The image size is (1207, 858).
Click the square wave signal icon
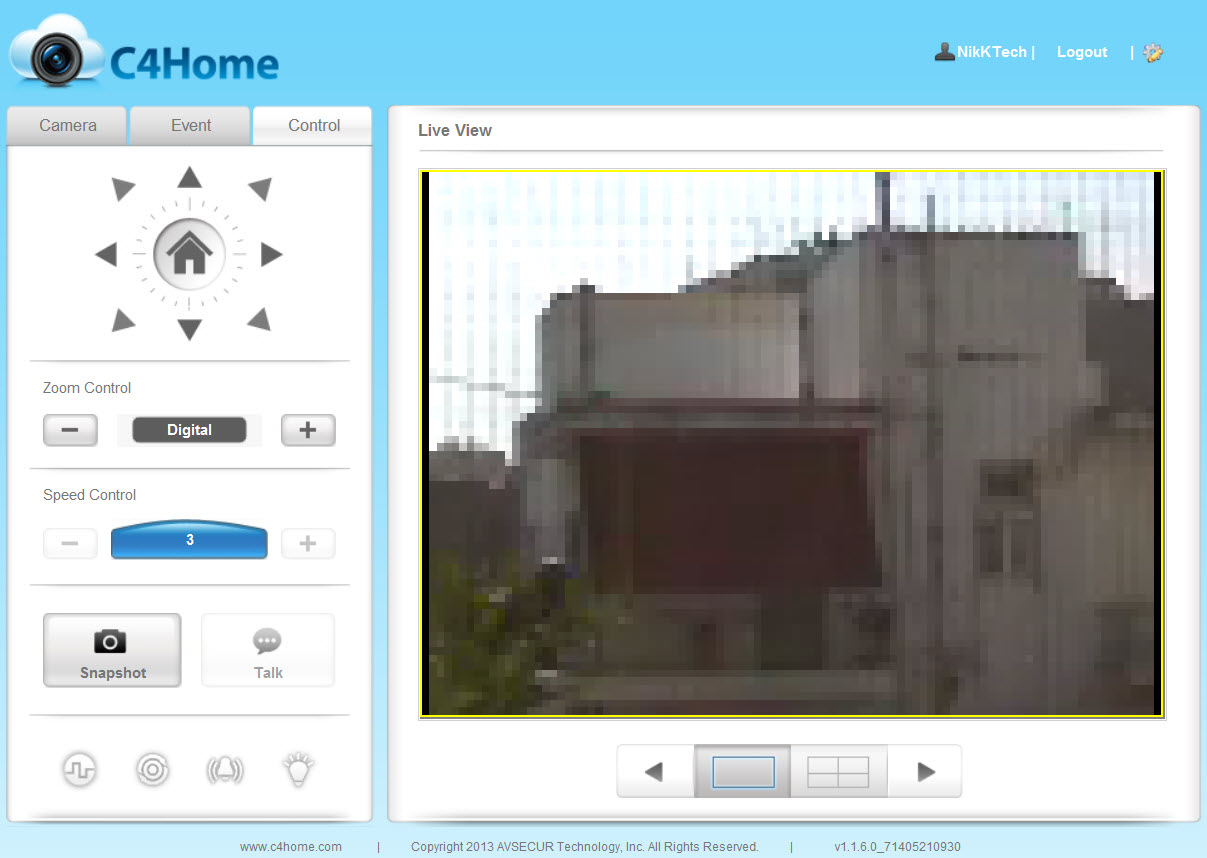[78, 769]
